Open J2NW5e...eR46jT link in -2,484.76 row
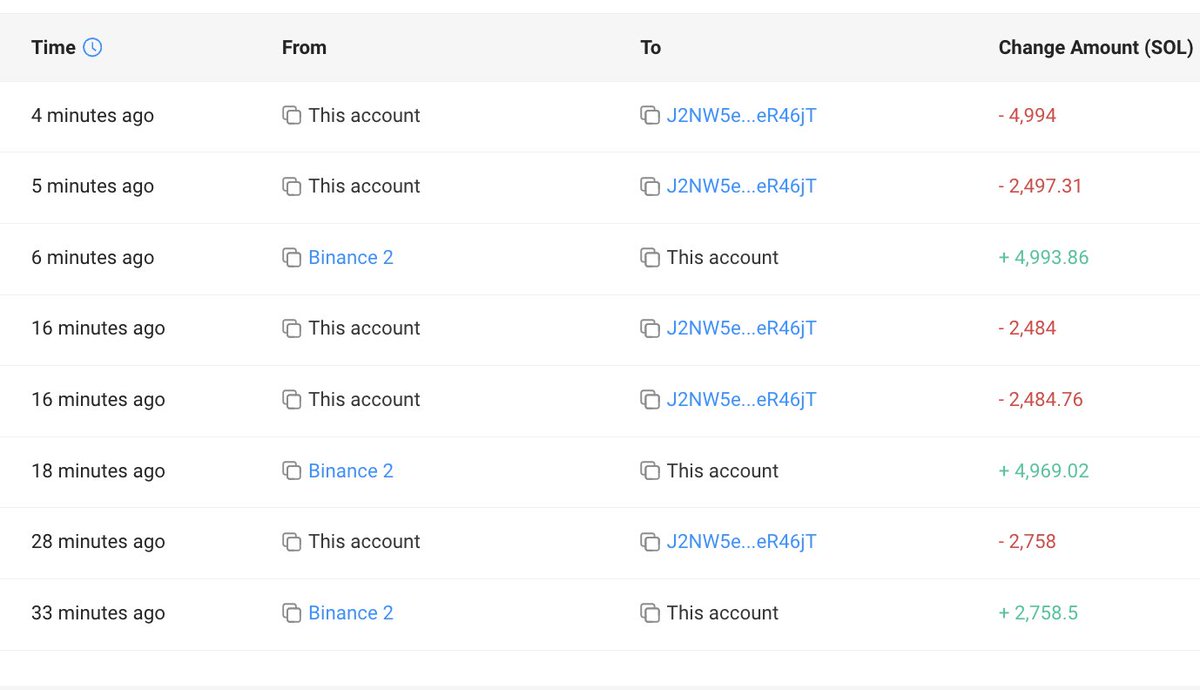Screen dimensions: 1200x690 click(741, 400)
